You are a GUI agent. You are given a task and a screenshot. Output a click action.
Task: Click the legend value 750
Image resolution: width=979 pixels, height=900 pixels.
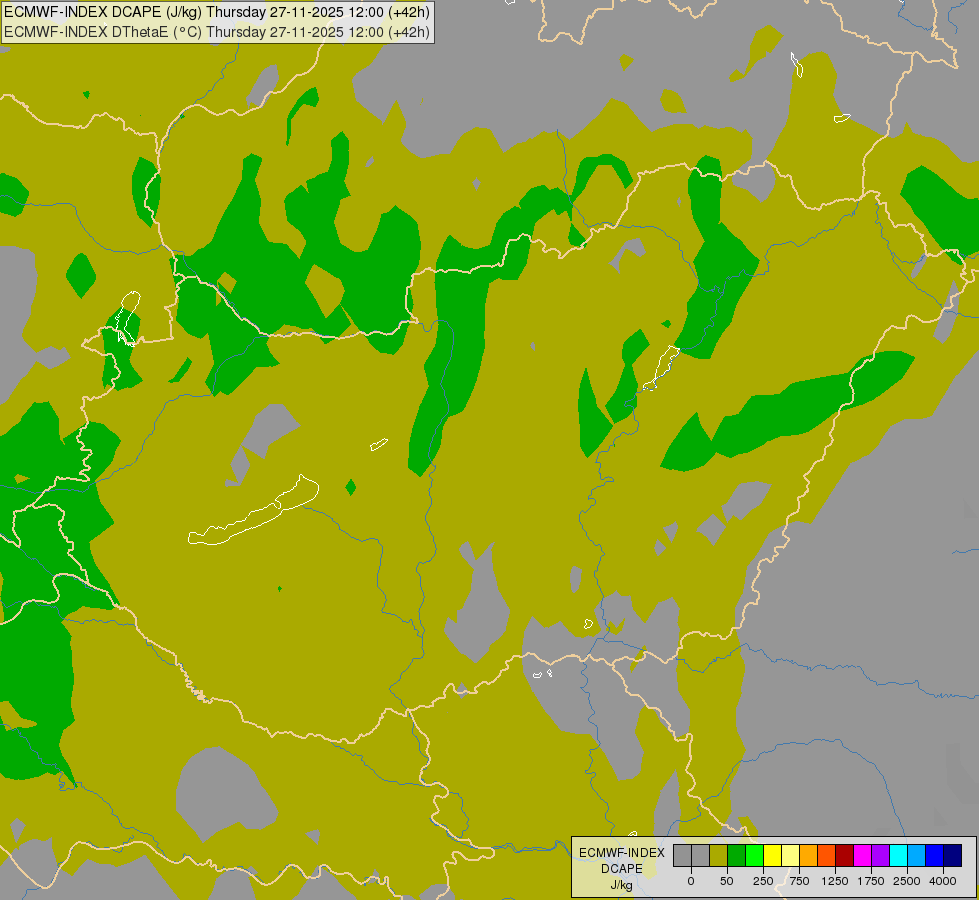(x=799, y=881)
